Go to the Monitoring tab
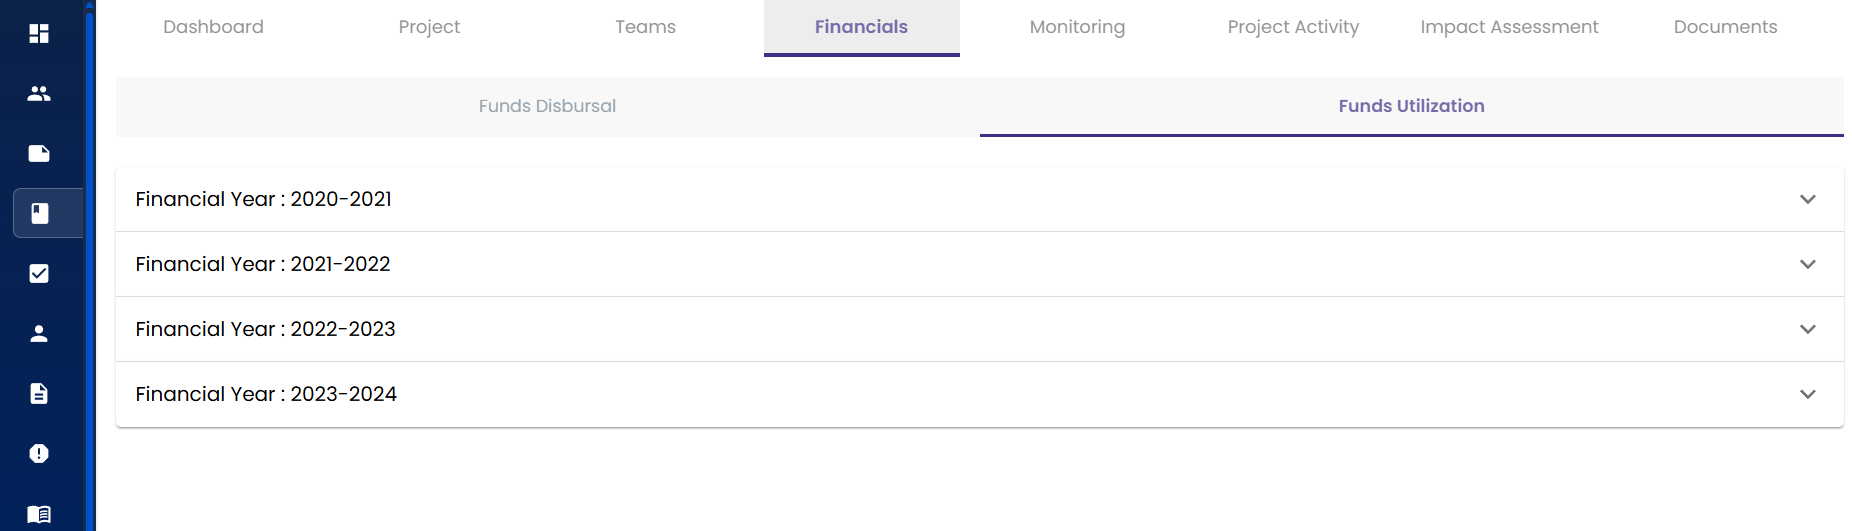Viewport: 1852px width, 531px height. [x=1077, y=27]
